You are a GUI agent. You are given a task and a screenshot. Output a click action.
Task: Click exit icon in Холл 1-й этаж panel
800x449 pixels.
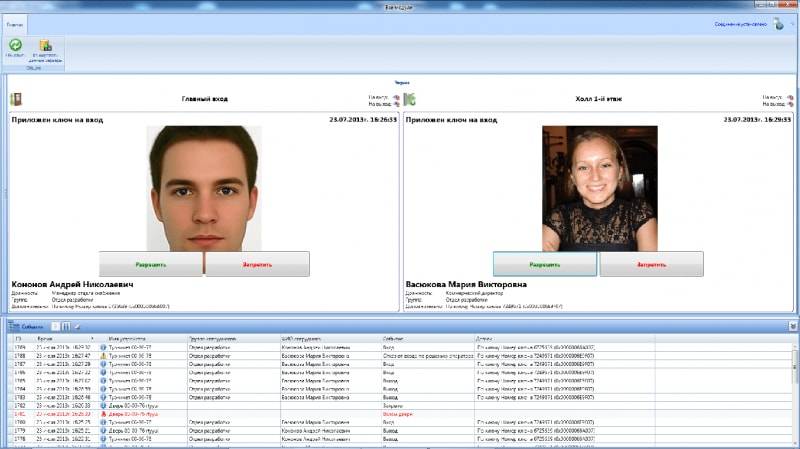coord(790,104)
